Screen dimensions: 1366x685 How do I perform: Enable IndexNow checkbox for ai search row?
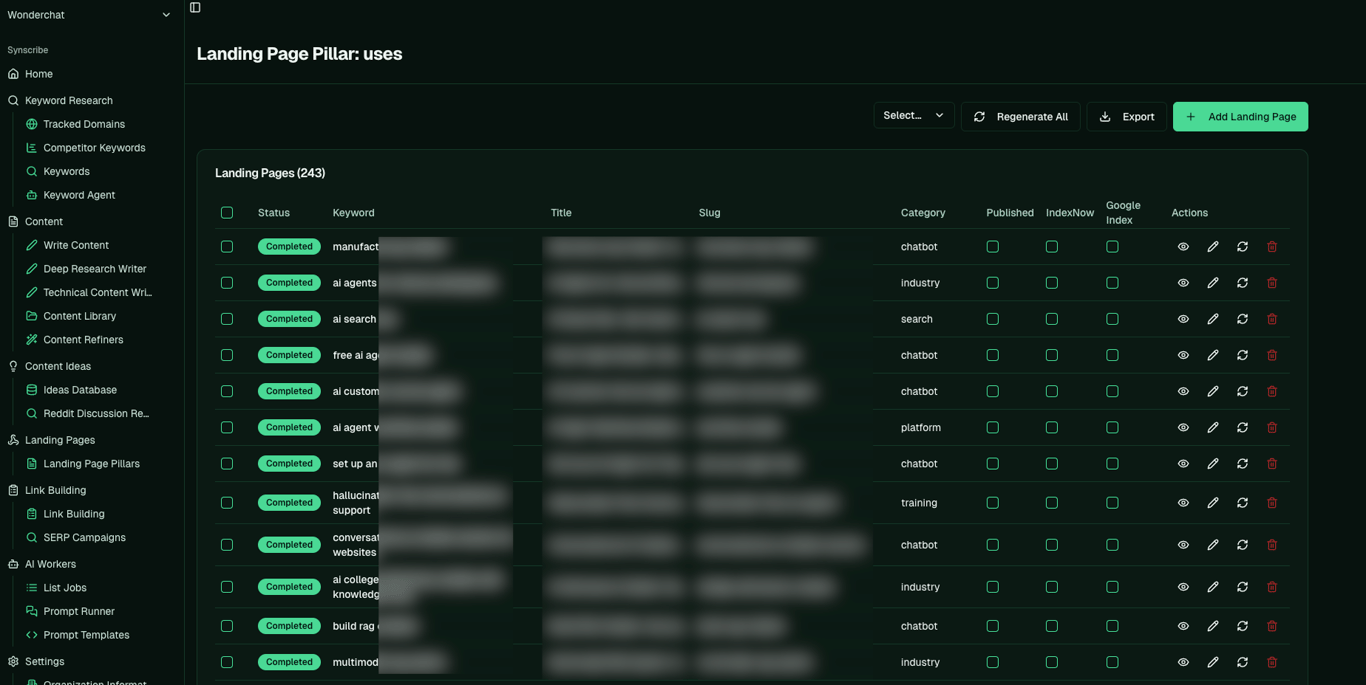click(x=1052, y=319)
